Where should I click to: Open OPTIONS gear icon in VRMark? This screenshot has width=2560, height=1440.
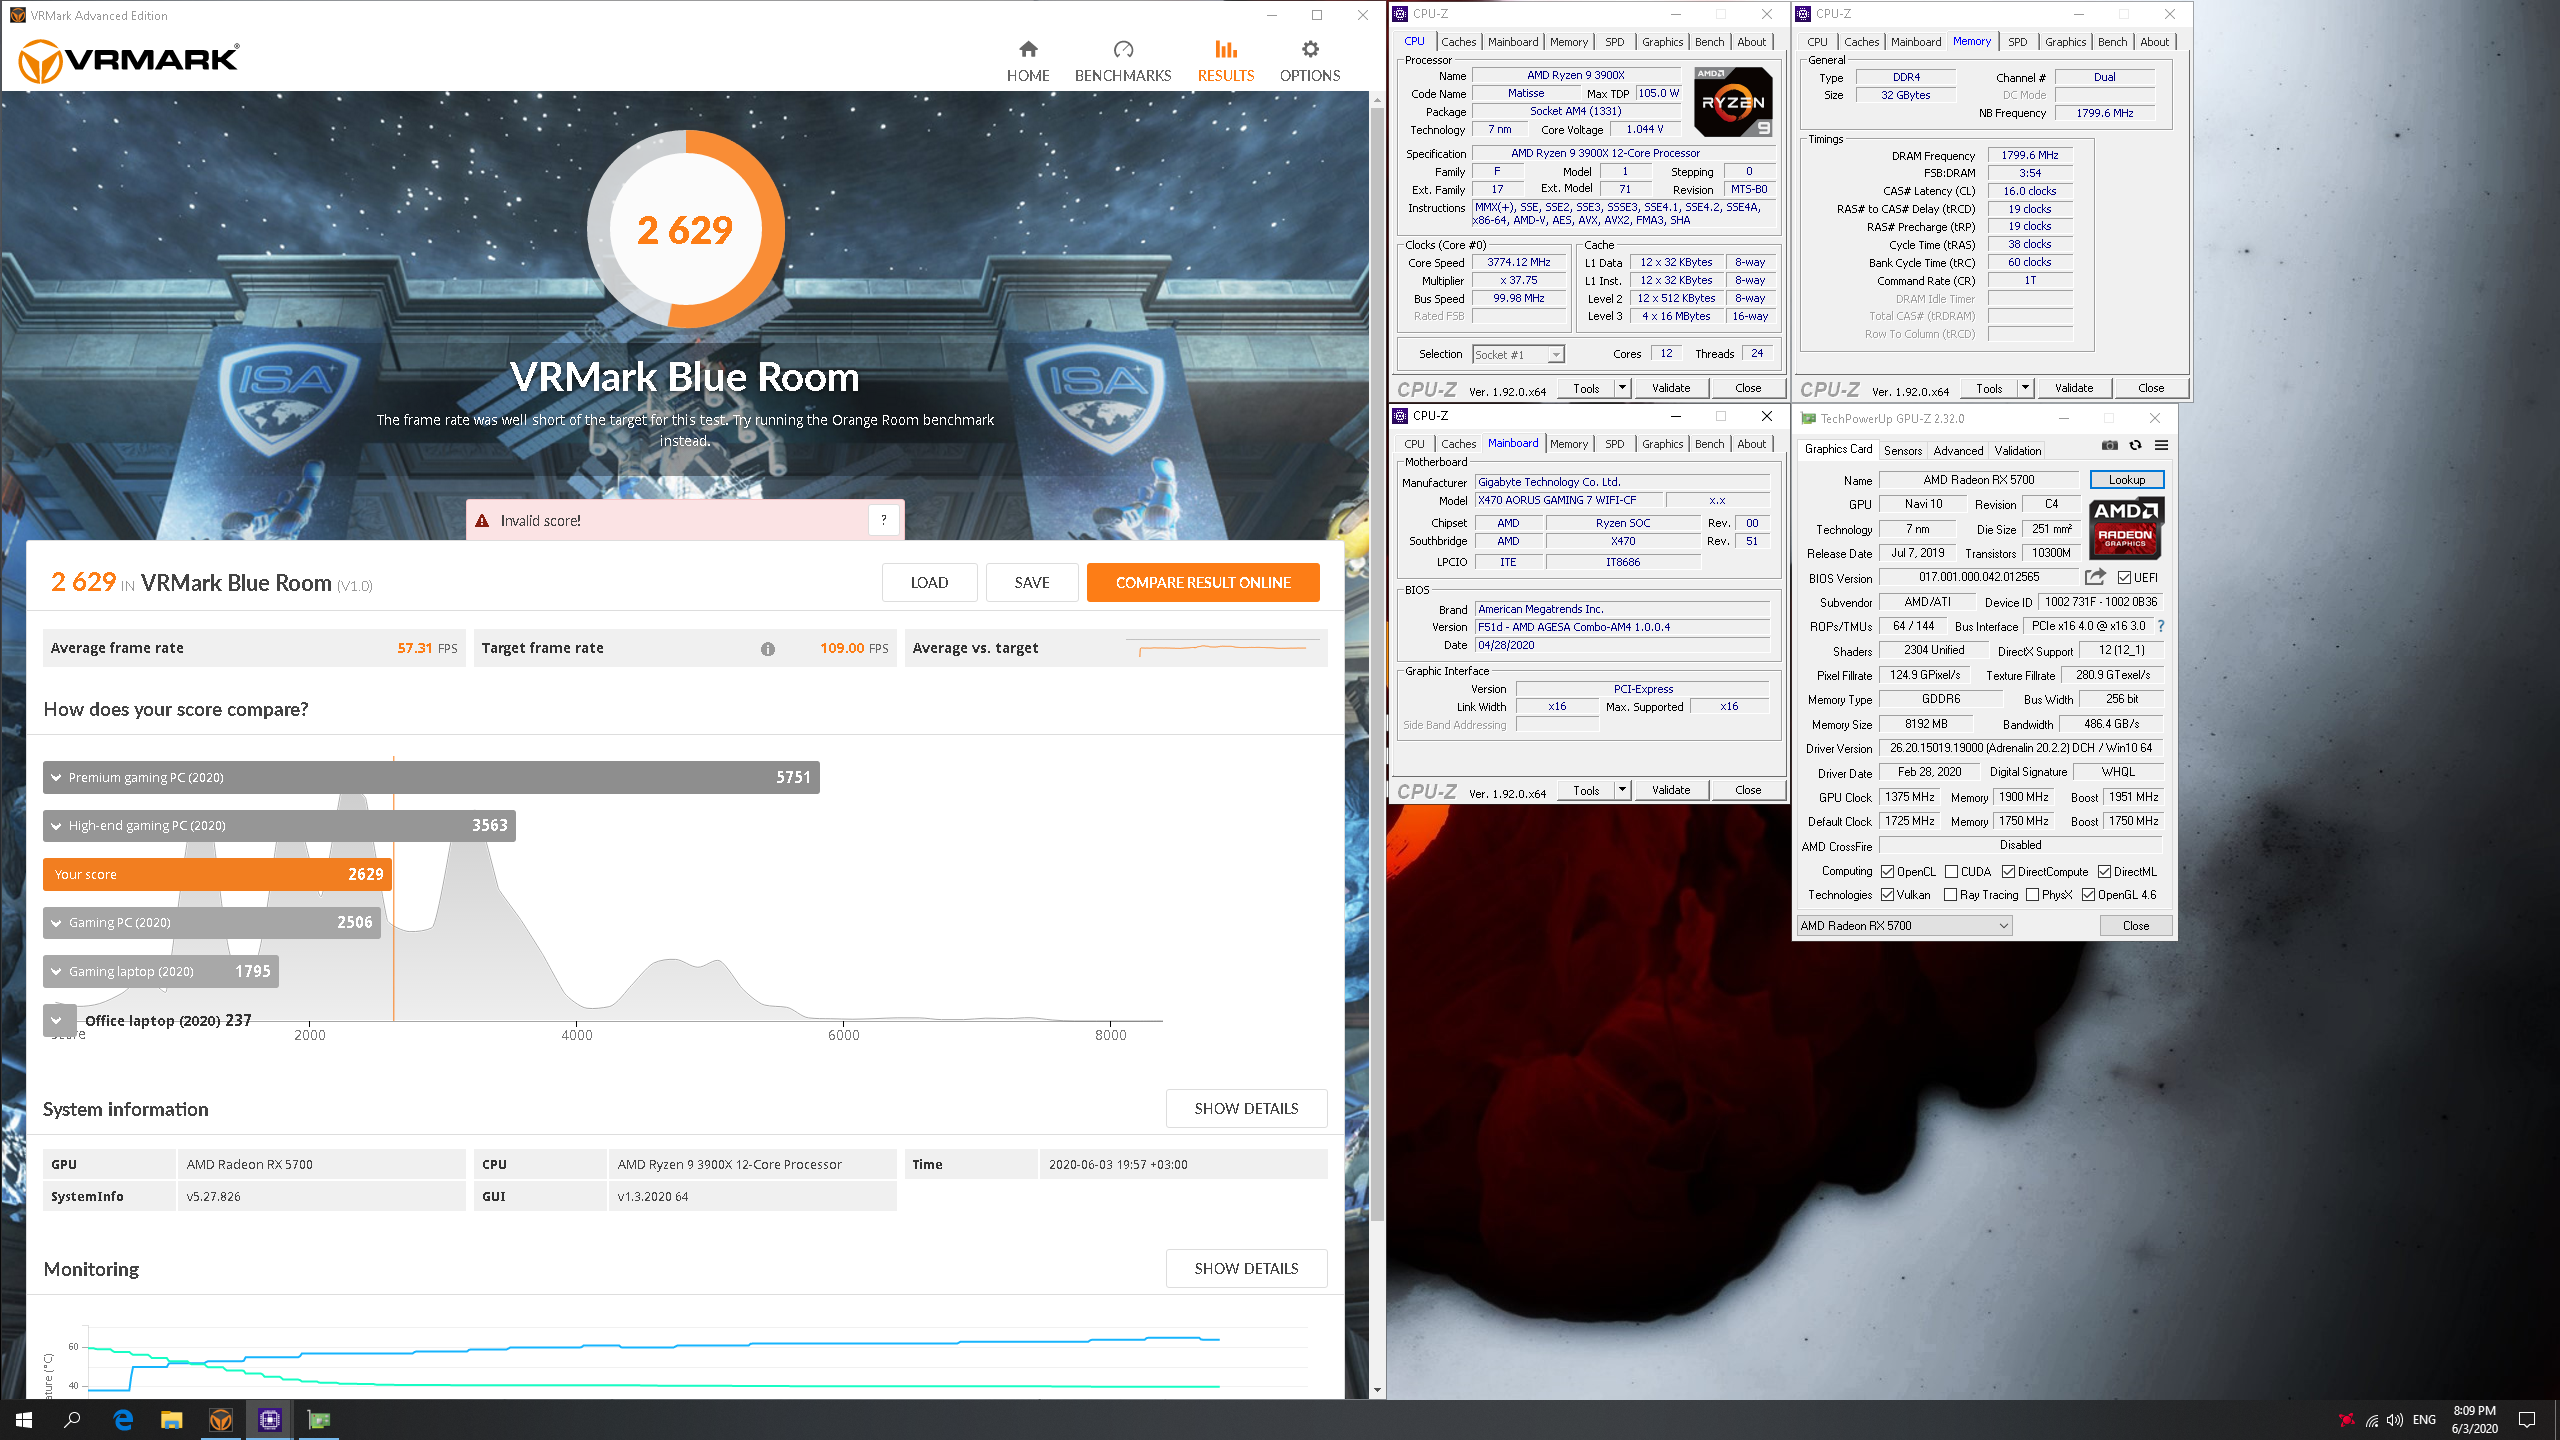[1310, 49]
